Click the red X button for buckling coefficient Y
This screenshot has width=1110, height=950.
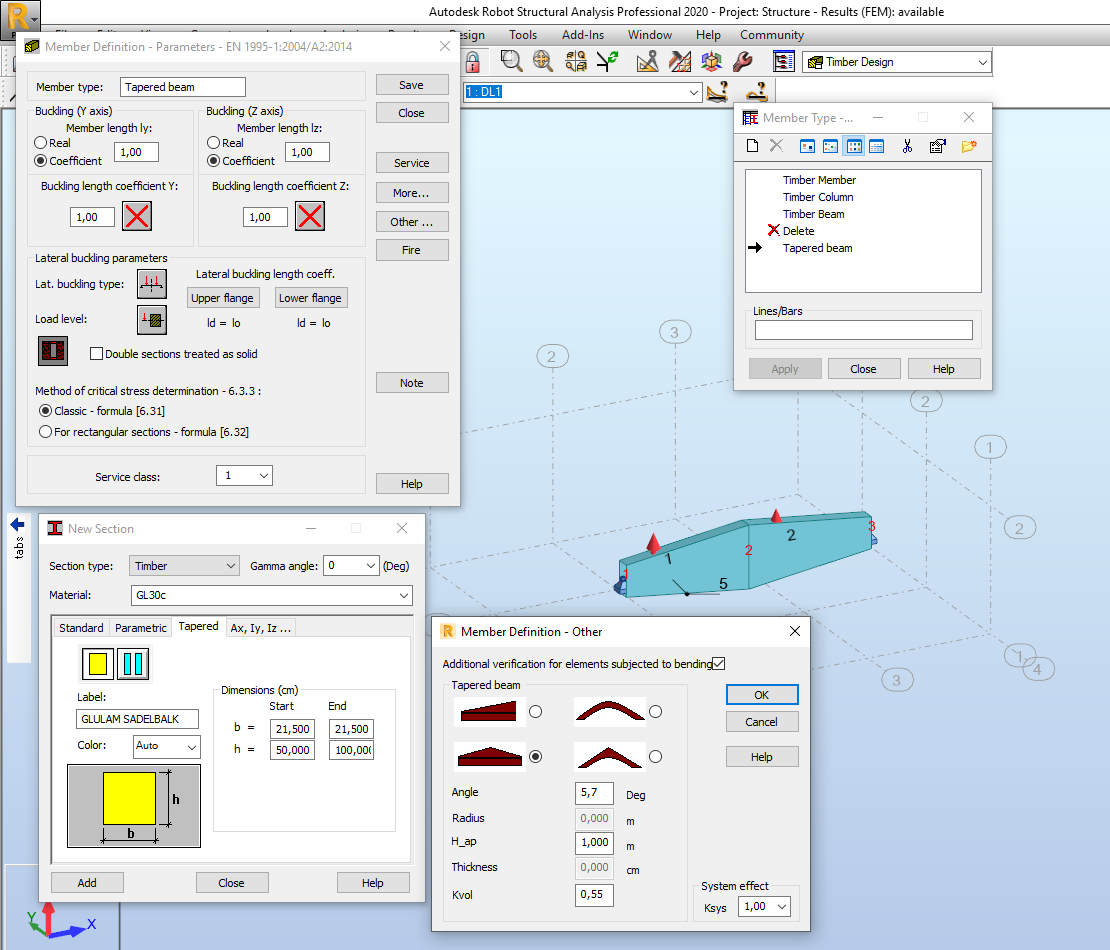(137, 216)
